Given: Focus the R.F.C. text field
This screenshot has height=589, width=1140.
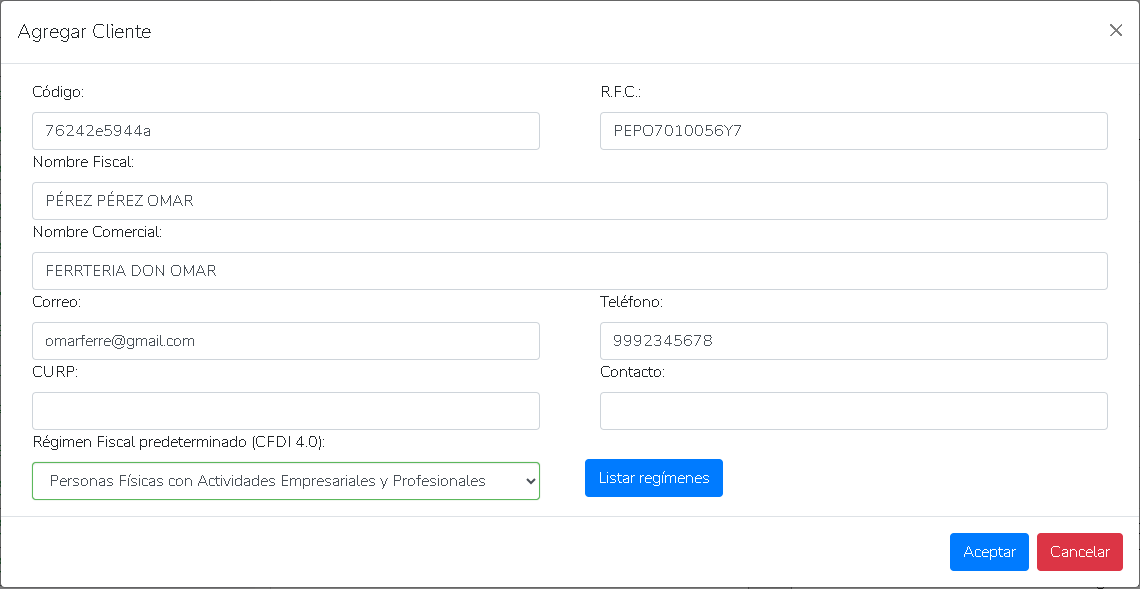Looking at the screenshot, I should (853, 131).
